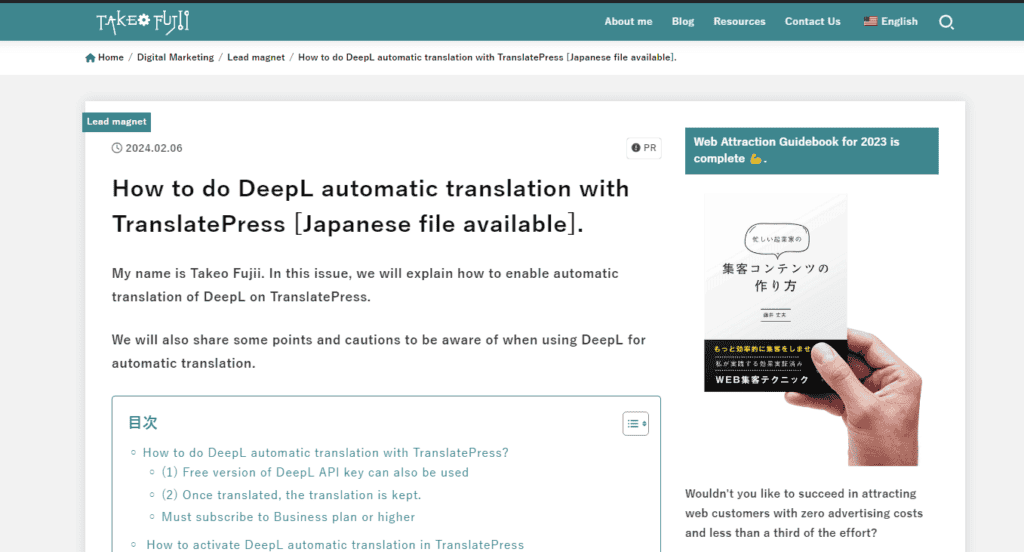Go to Home breadcrumb link
The height and width of the screenshot is (552, 1024).
pyautogui.click(x=110, y=57)
